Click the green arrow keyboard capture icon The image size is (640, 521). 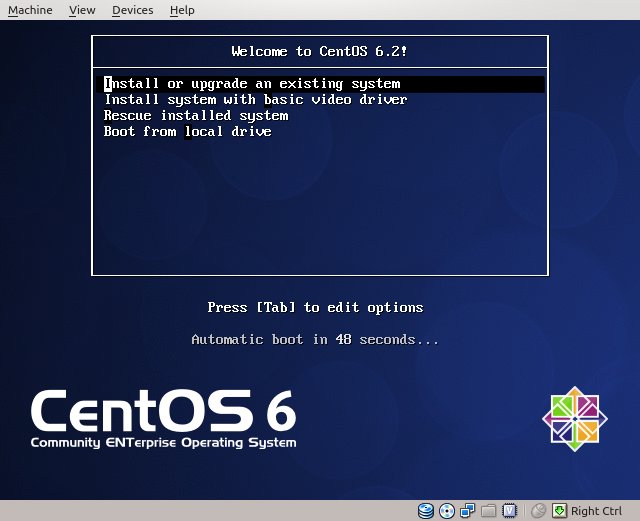560,511
